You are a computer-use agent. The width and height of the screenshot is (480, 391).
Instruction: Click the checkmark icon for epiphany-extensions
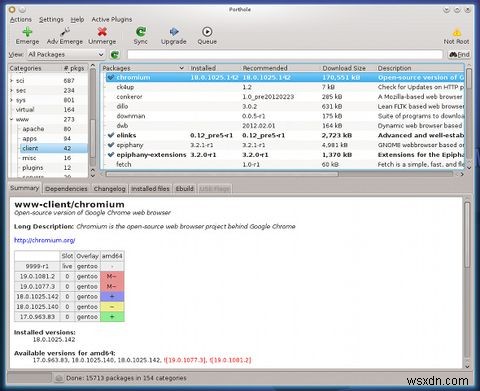(111, 155)
